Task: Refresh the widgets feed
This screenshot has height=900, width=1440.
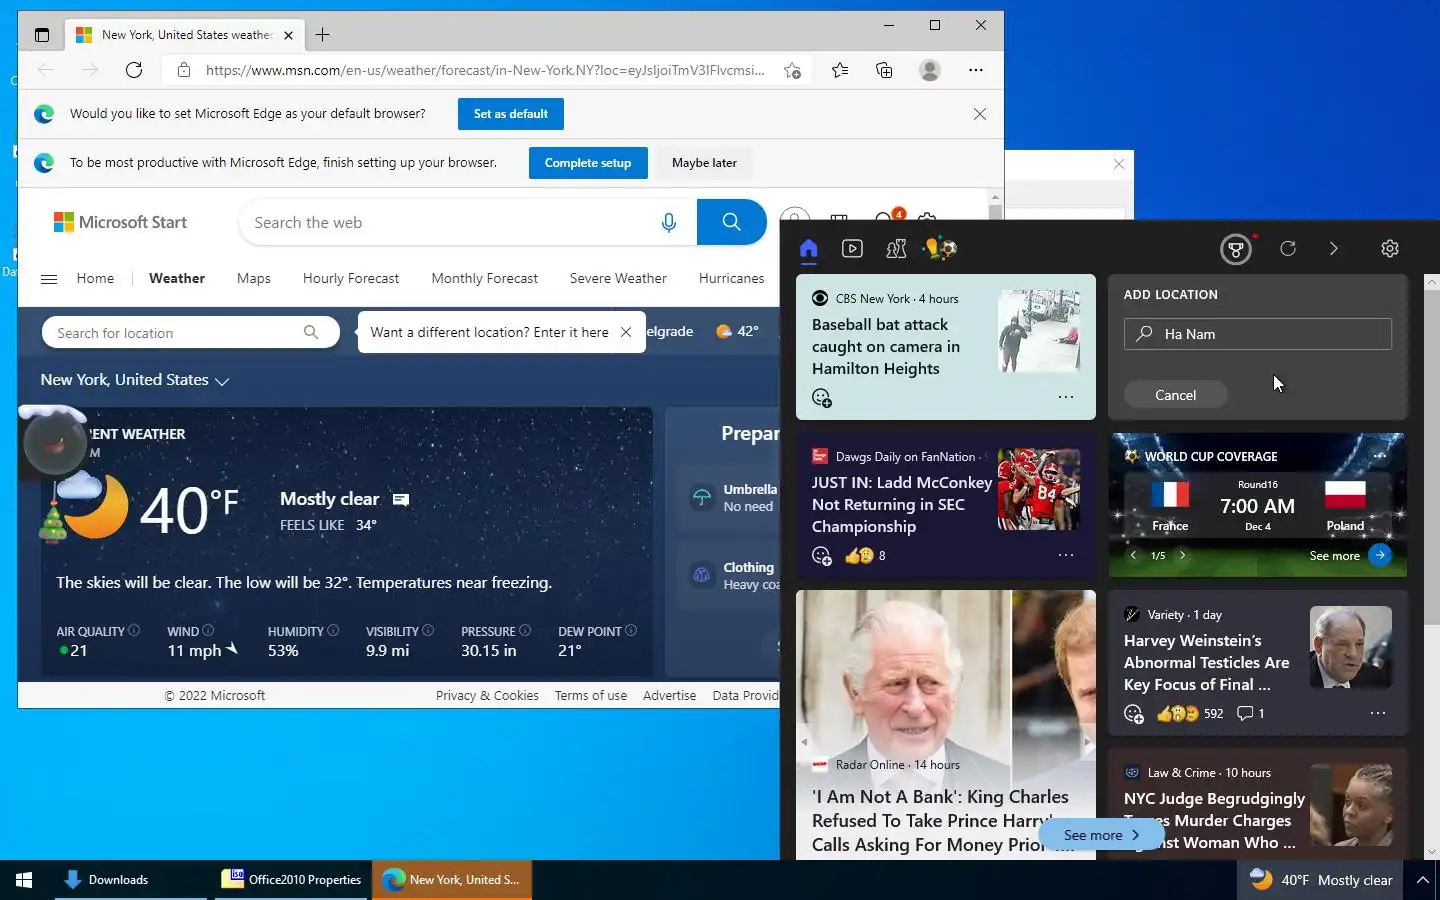Action: click(1288, 249)
